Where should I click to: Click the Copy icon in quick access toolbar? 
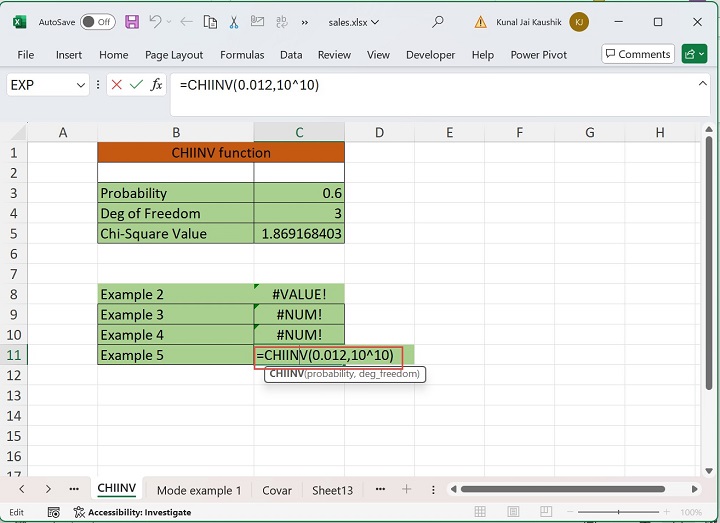[x=210, y=22]
